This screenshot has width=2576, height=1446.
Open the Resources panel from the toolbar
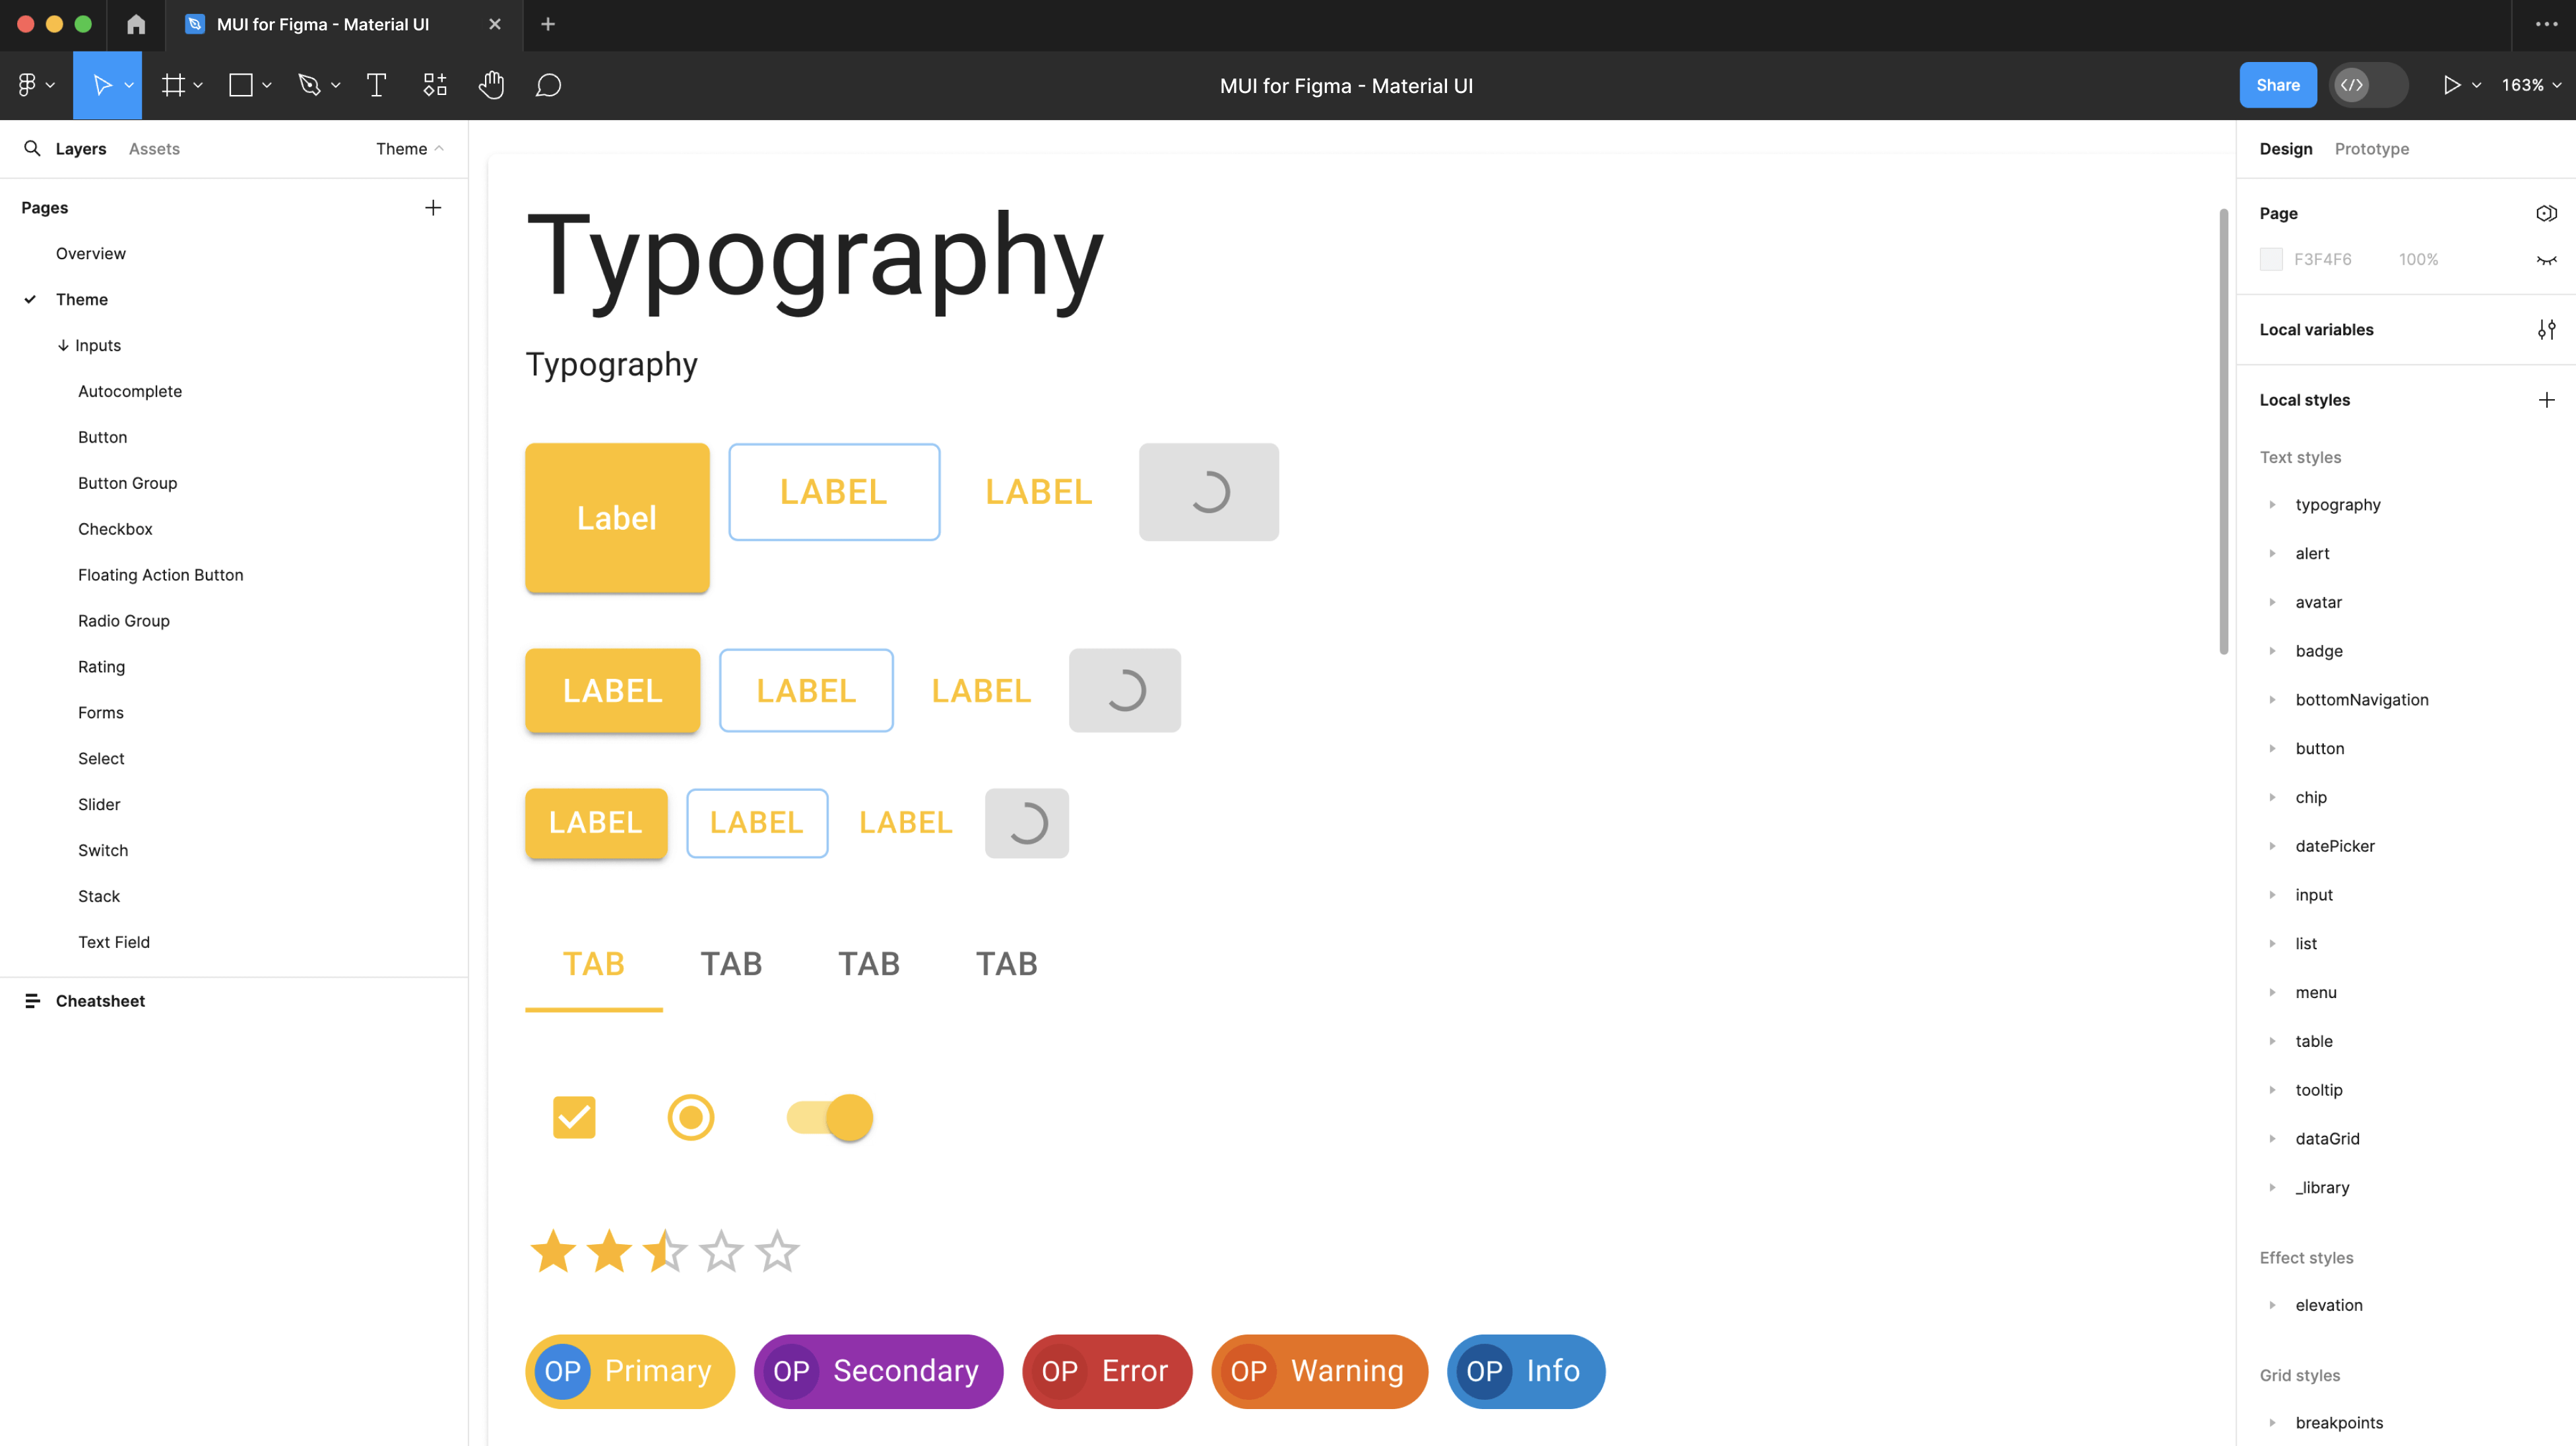coord(434,85)
